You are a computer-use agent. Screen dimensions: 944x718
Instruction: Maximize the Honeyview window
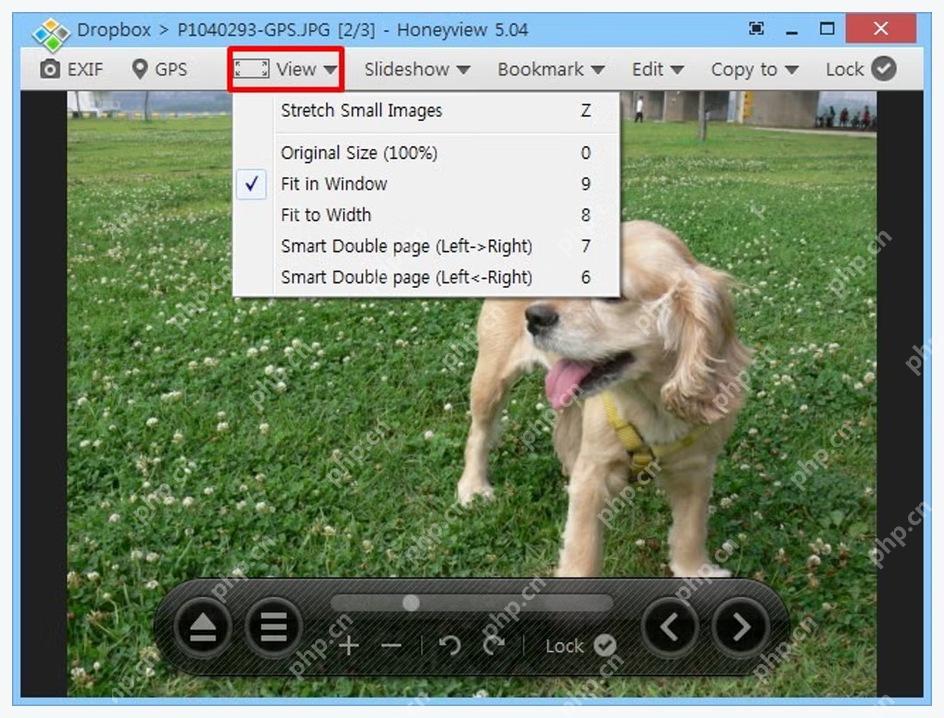pos(827,28)
